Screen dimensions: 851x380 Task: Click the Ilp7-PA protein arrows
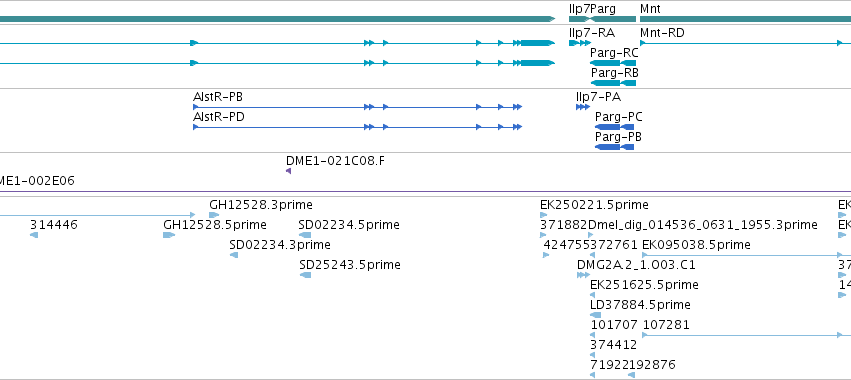point(583,107)
